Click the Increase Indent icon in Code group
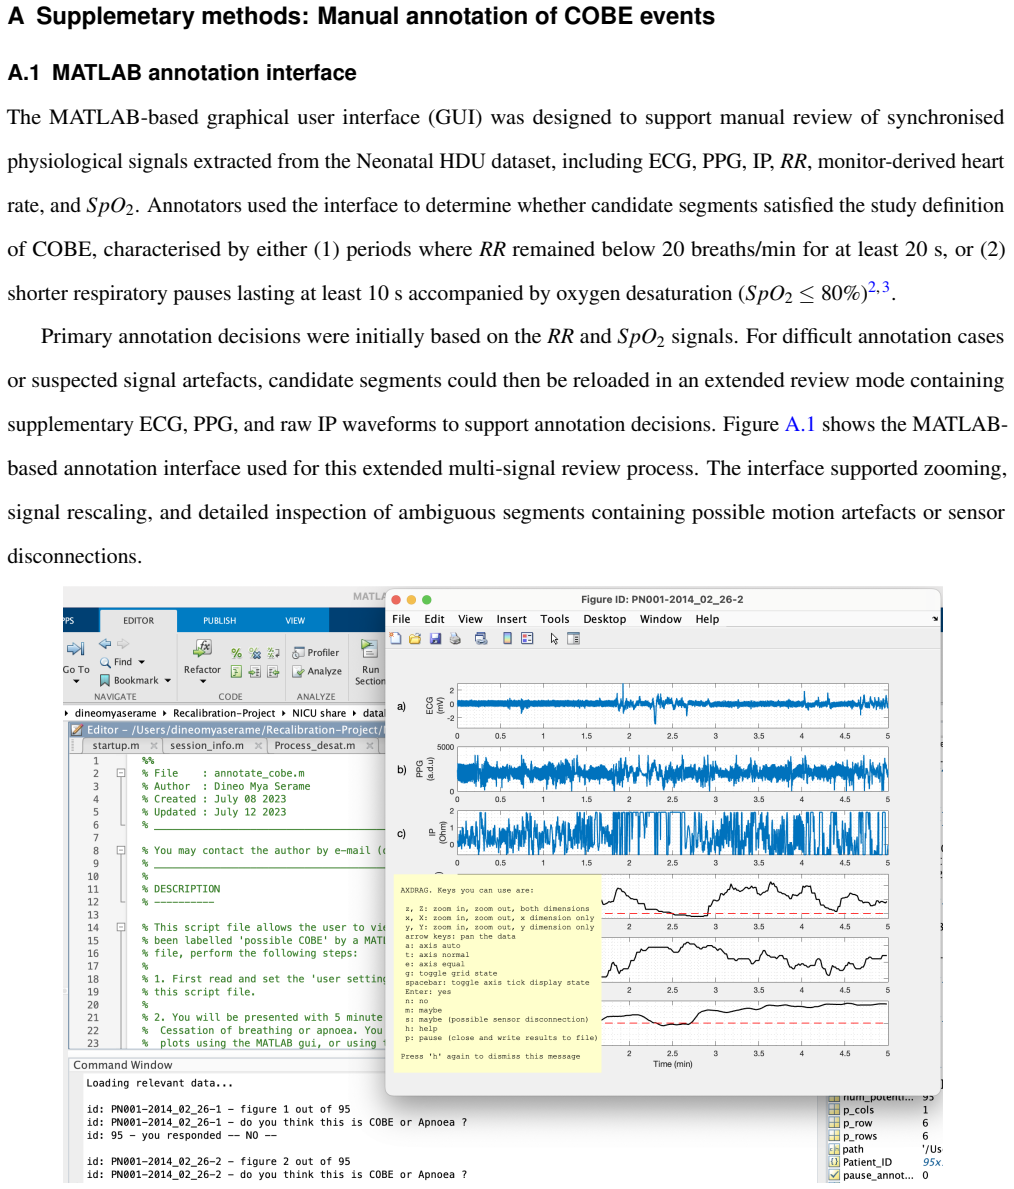 (x=255, y=672)
